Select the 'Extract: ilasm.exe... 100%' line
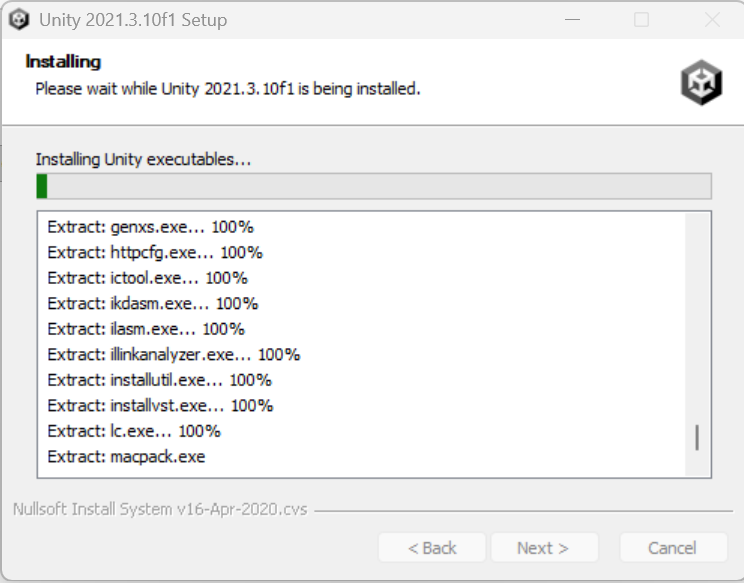744x583 pixels. click(x=146, y=330)
